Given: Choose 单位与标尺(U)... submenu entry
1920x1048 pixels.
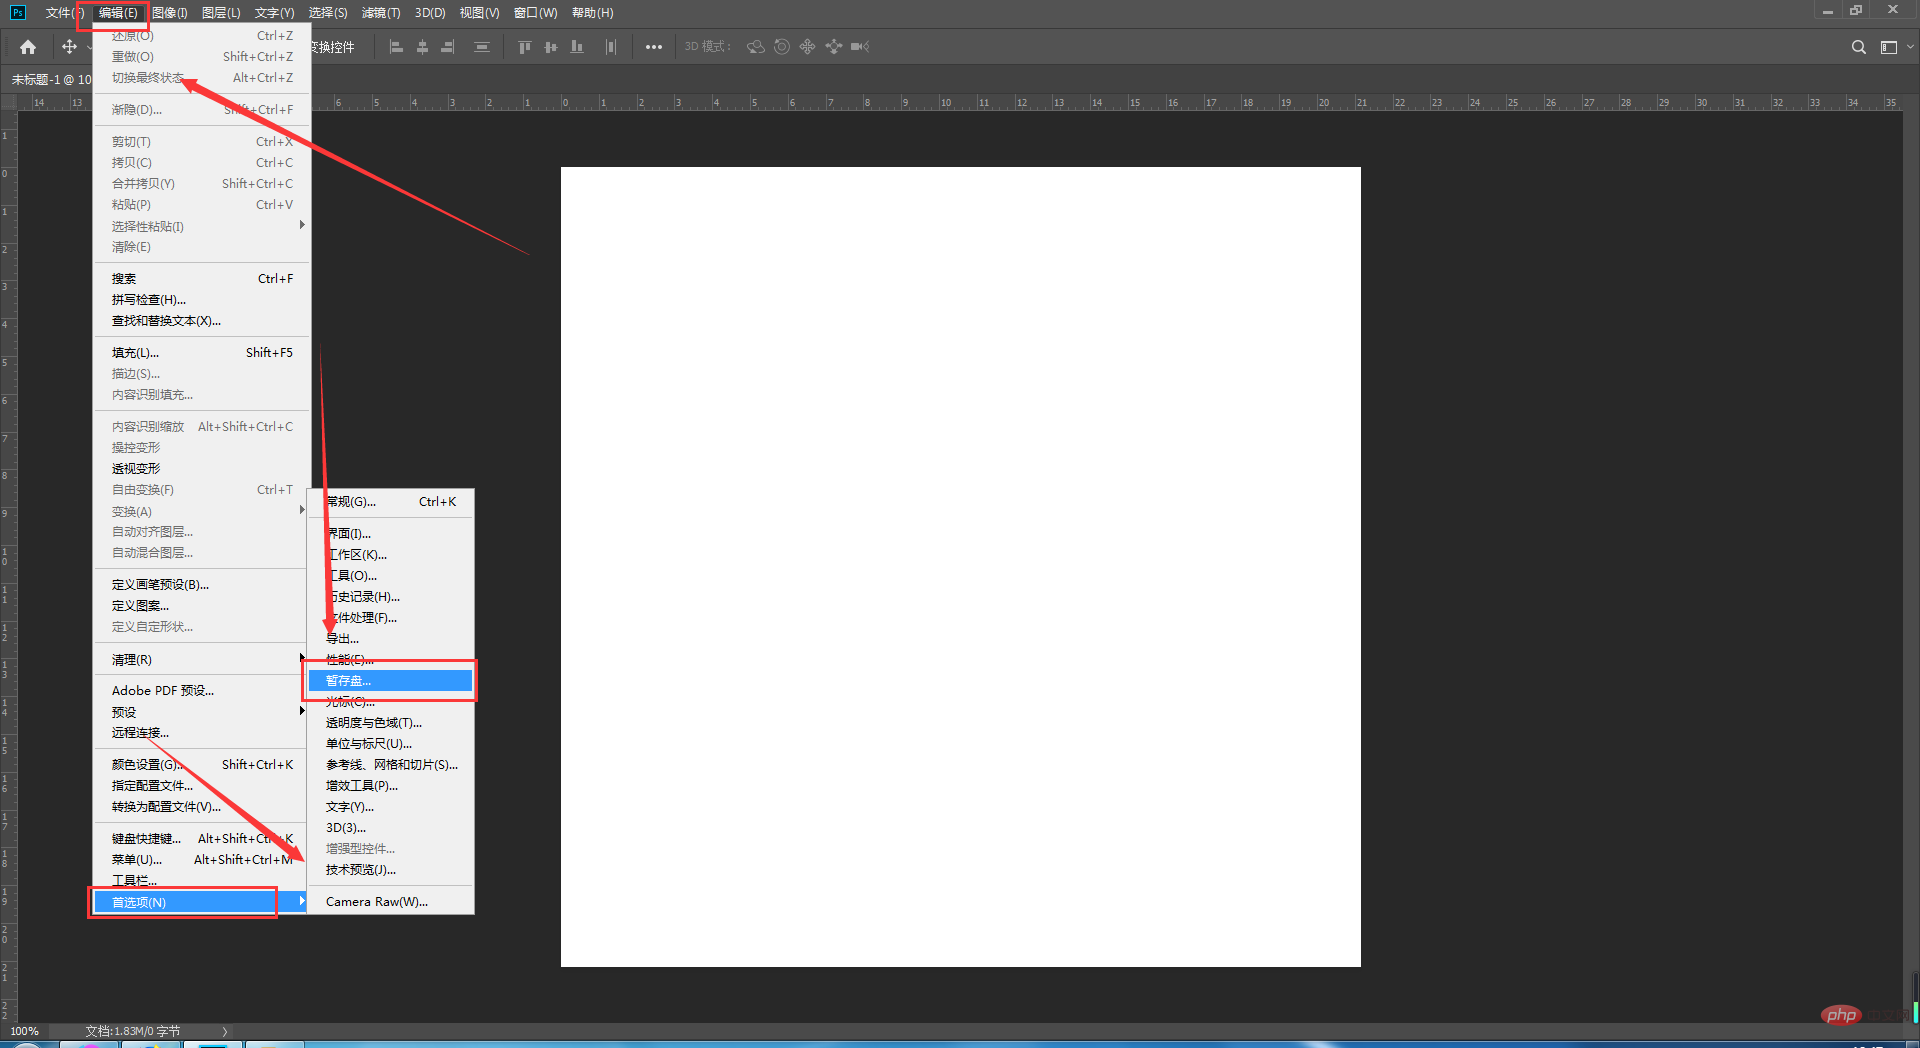Looking at the screenshot, I should tap(390, 744).
